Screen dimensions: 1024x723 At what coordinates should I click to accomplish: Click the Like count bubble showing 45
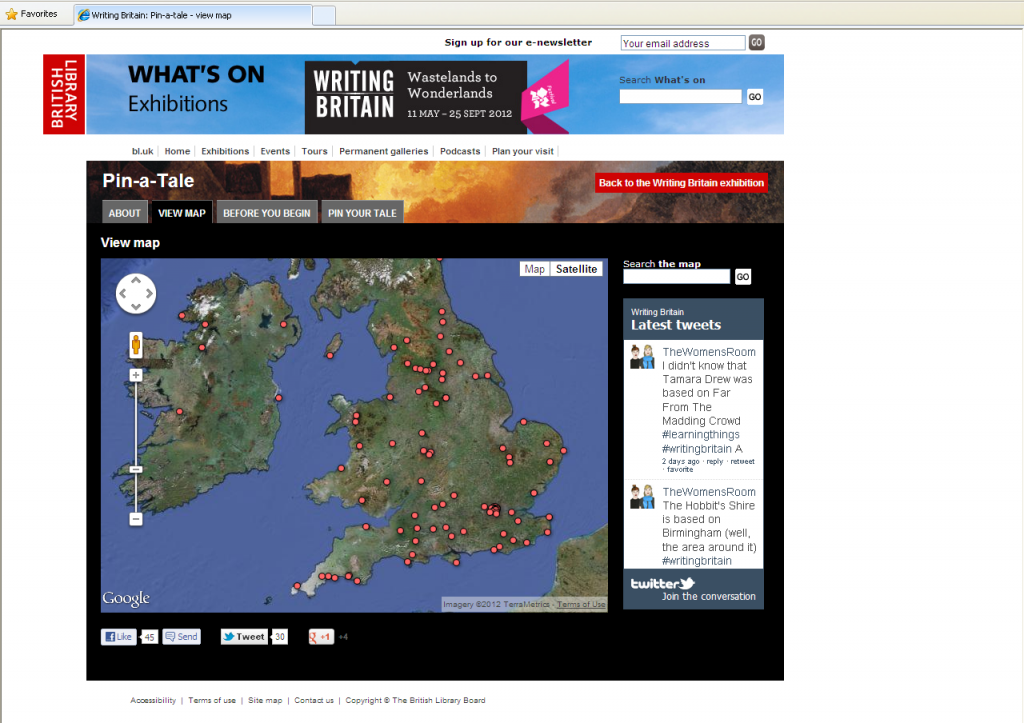pos(150,637)
